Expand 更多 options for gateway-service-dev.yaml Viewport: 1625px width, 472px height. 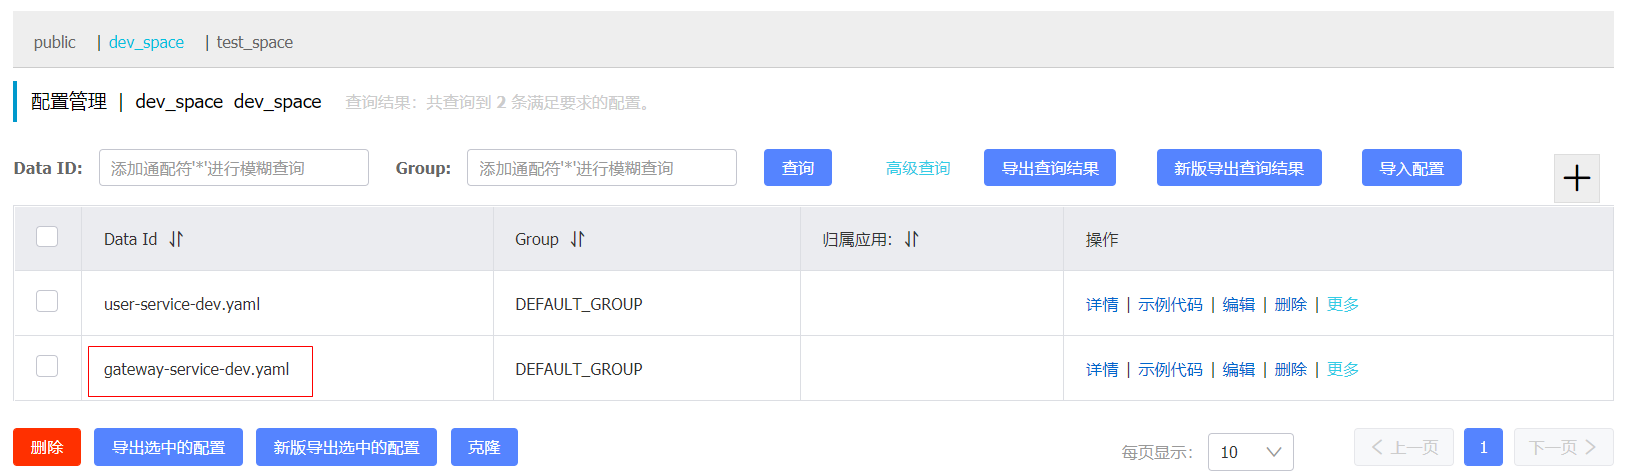(x=1343, y=369)
